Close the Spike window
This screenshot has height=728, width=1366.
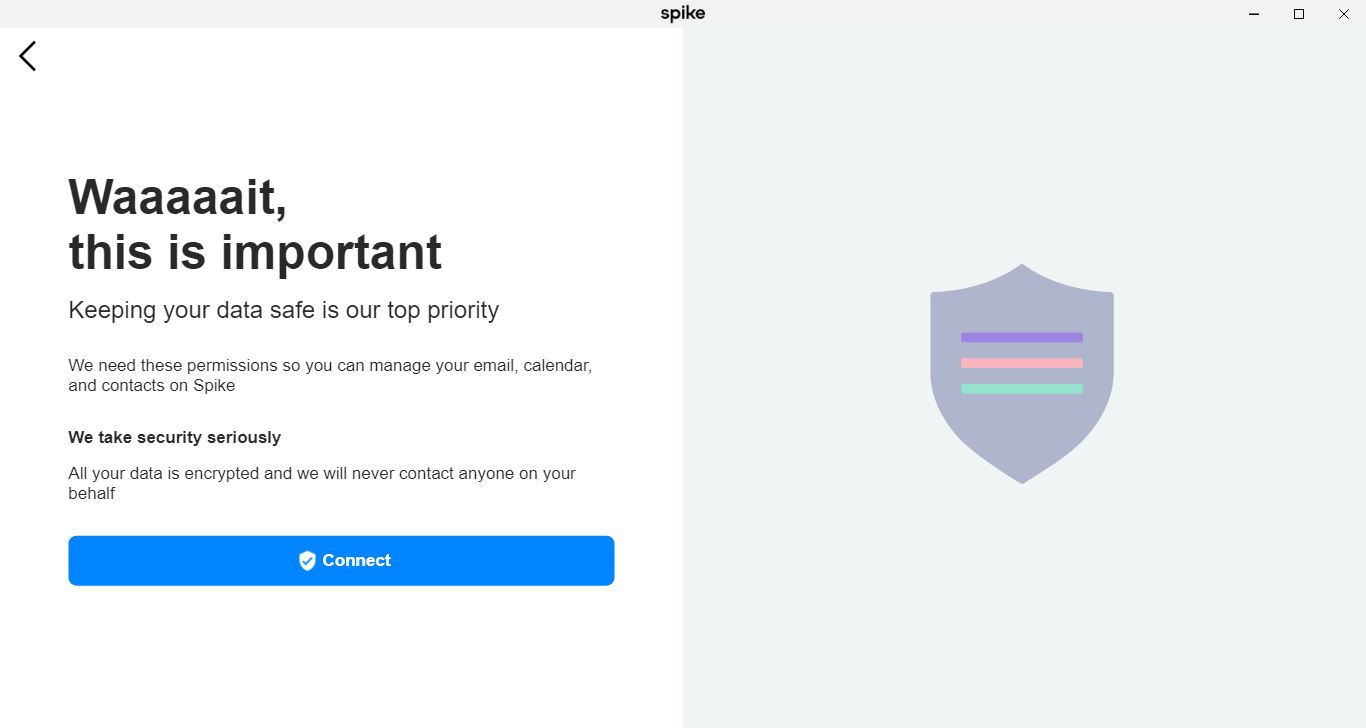[x=1344, y=14]
